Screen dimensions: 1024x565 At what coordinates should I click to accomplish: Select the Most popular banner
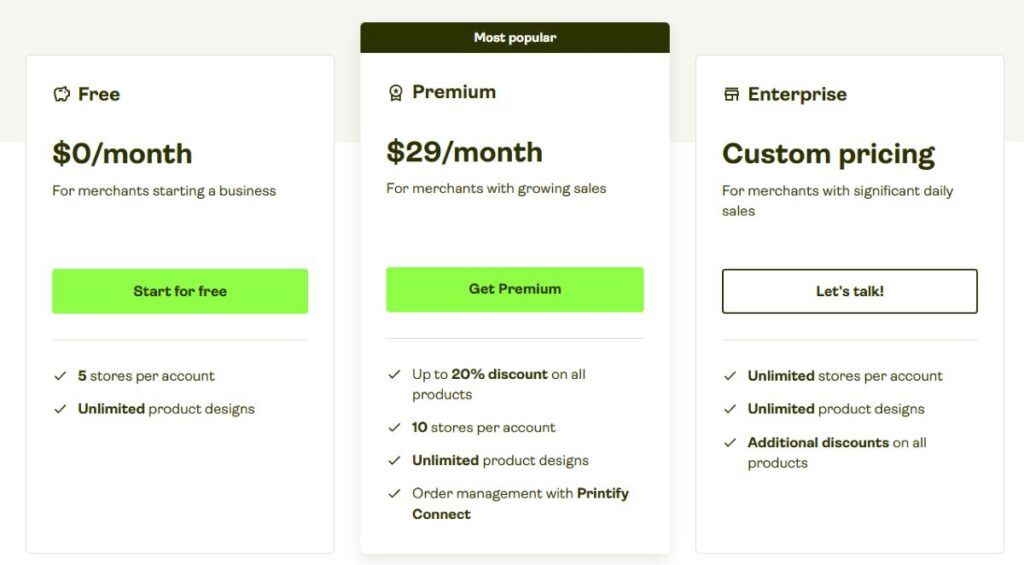515,37
